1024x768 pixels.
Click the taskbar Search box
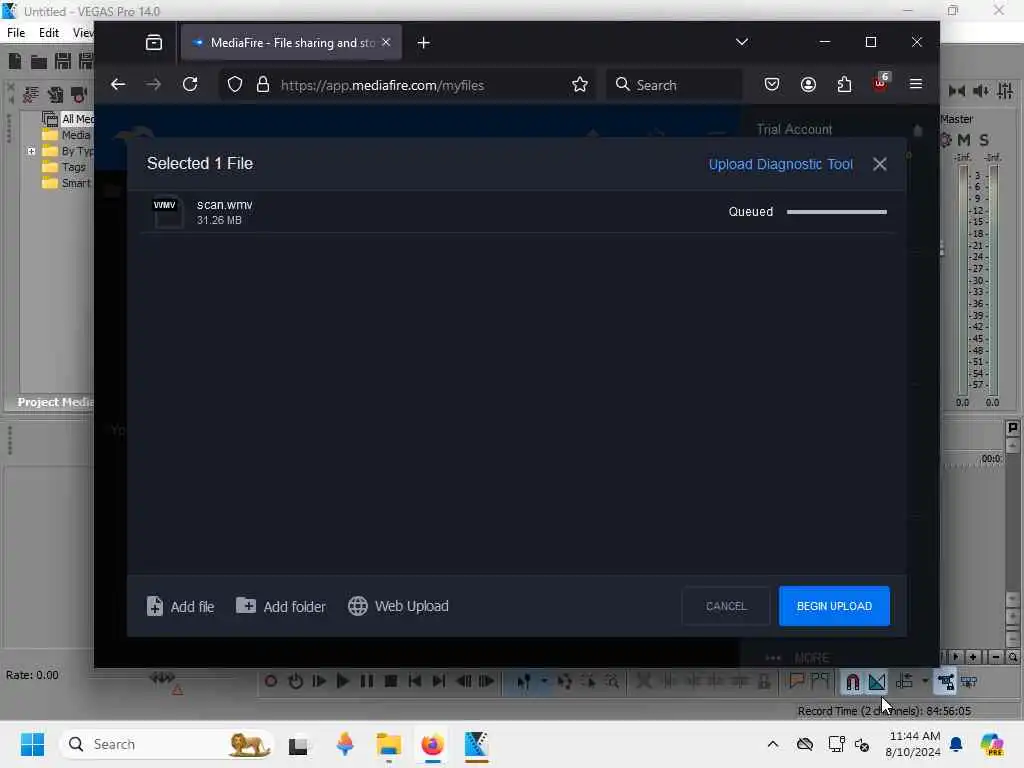(167, 744)
